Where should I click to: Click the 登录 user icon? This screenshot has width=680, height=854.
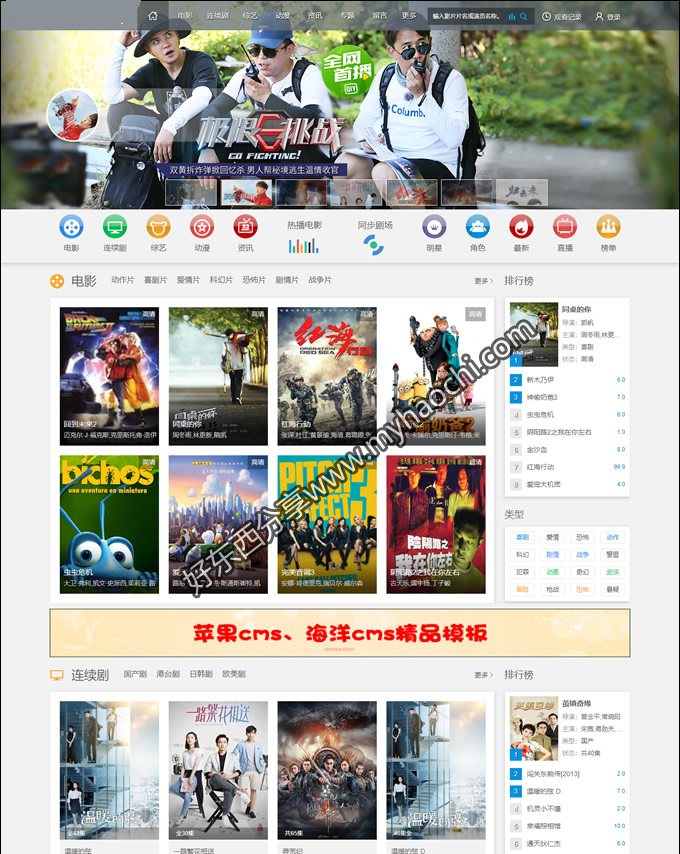tap(599, 16)
